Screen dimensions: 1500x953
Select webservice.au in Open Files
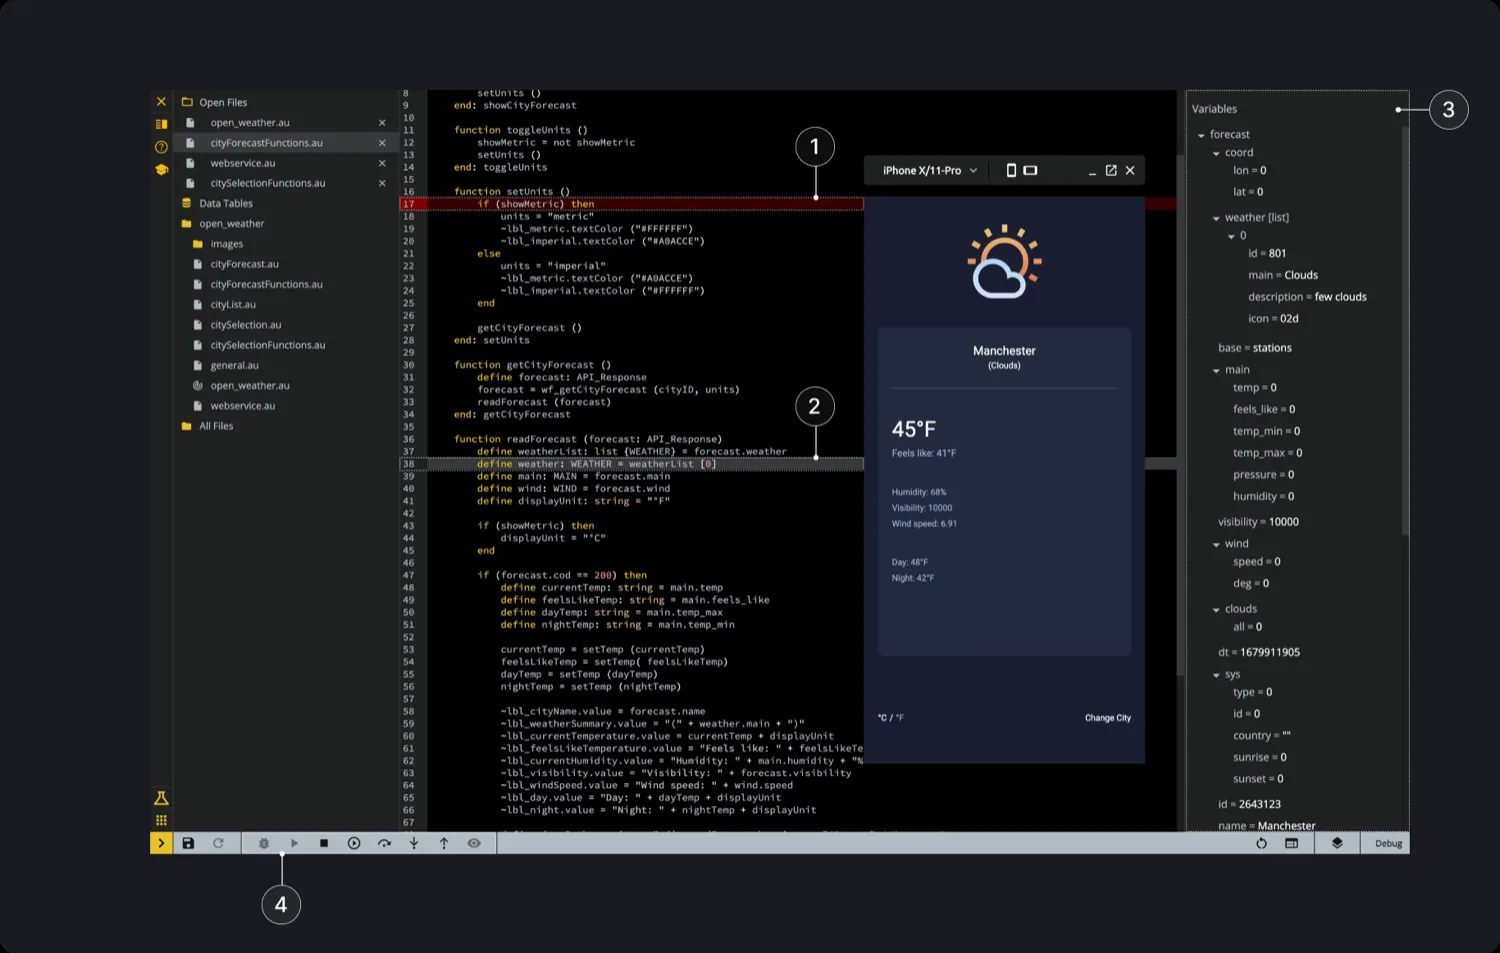pyautogui.click(x=243, y=163)
